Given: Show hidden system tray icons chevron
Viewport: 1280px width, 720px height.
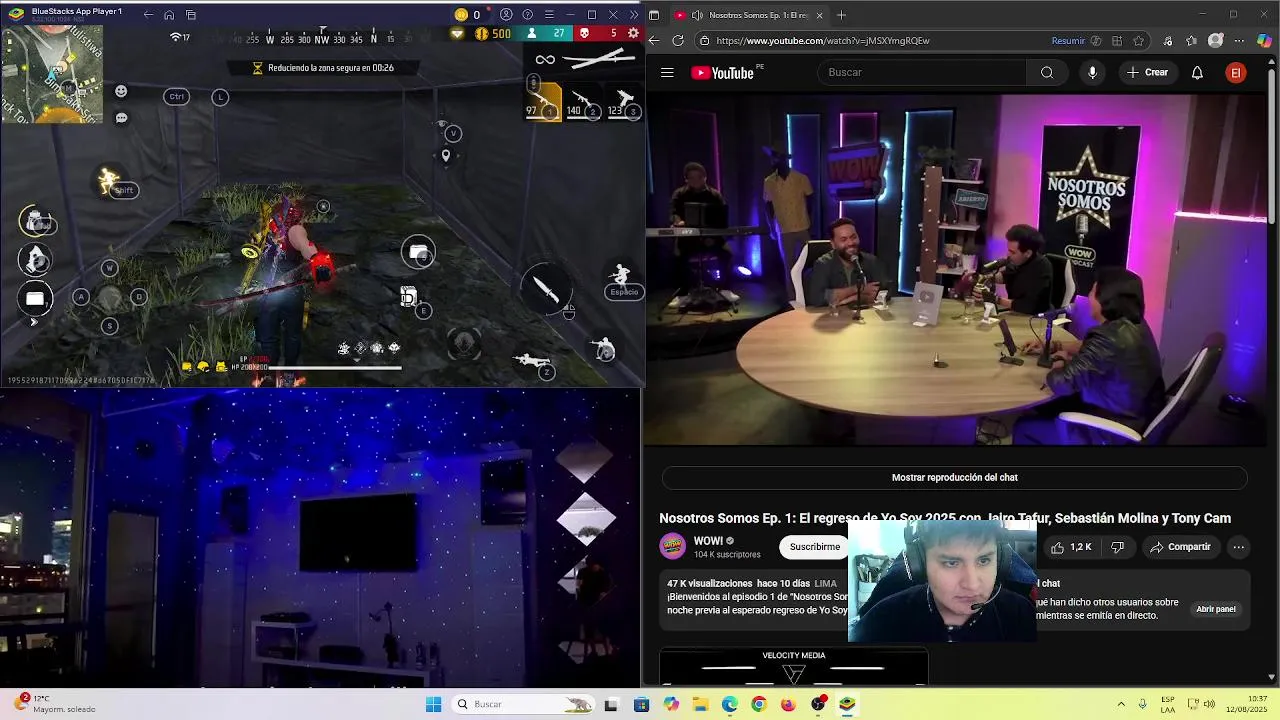Looking at the screenshot, I should (1121, 704).
